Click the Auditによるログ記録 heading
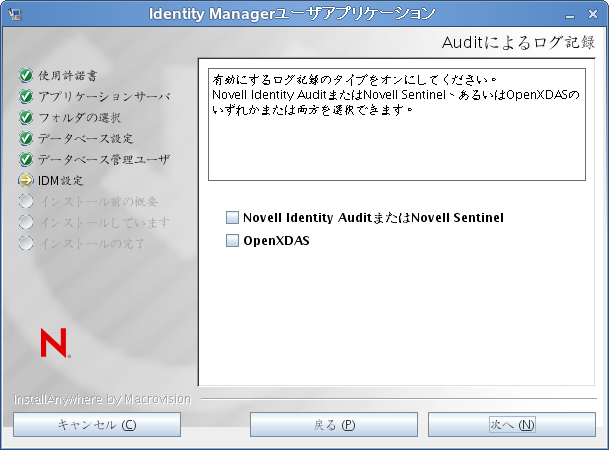This screenshot has width=609, height=450. pyautogui.click(x=518, y=42)
